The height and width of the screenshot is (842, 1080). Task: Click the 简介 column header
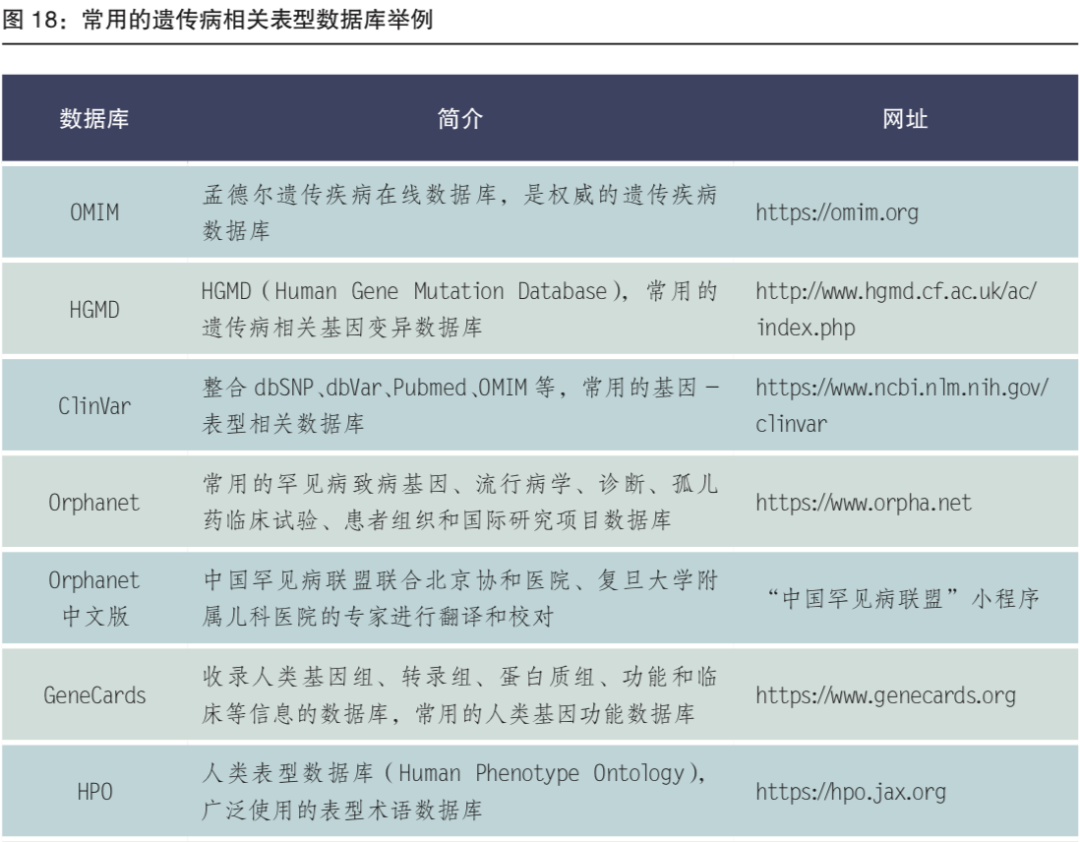tap(459, 119)
